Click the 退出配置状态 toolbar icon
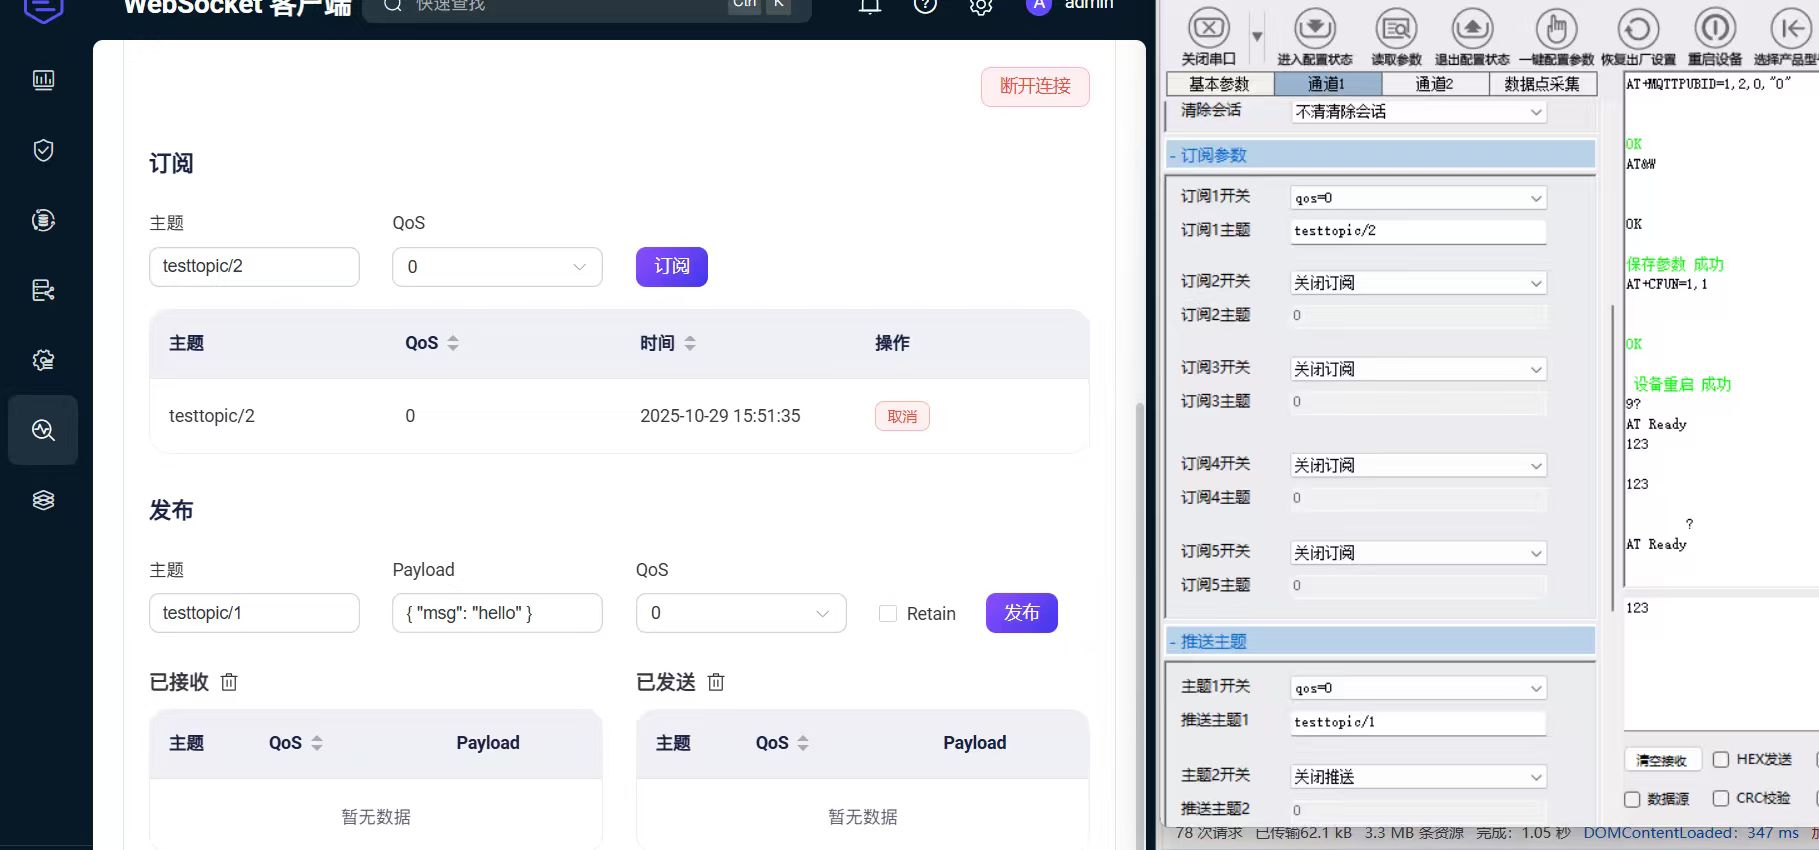 (1472, 29)
